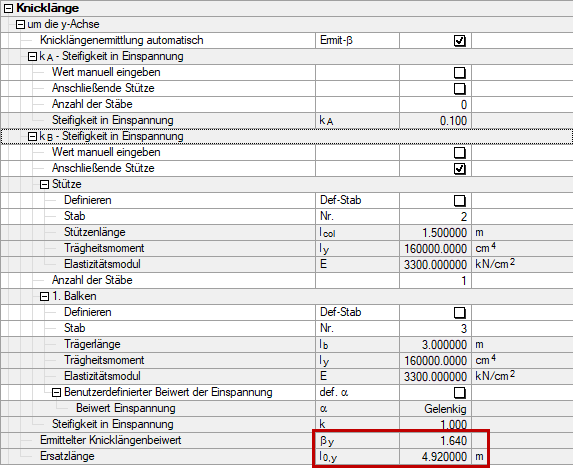Image resolution: width=573 pixels, height=476 pixels.
Task: Select Balken Elastizitätsmodul value 3300.000000
Action: point(435,377)
